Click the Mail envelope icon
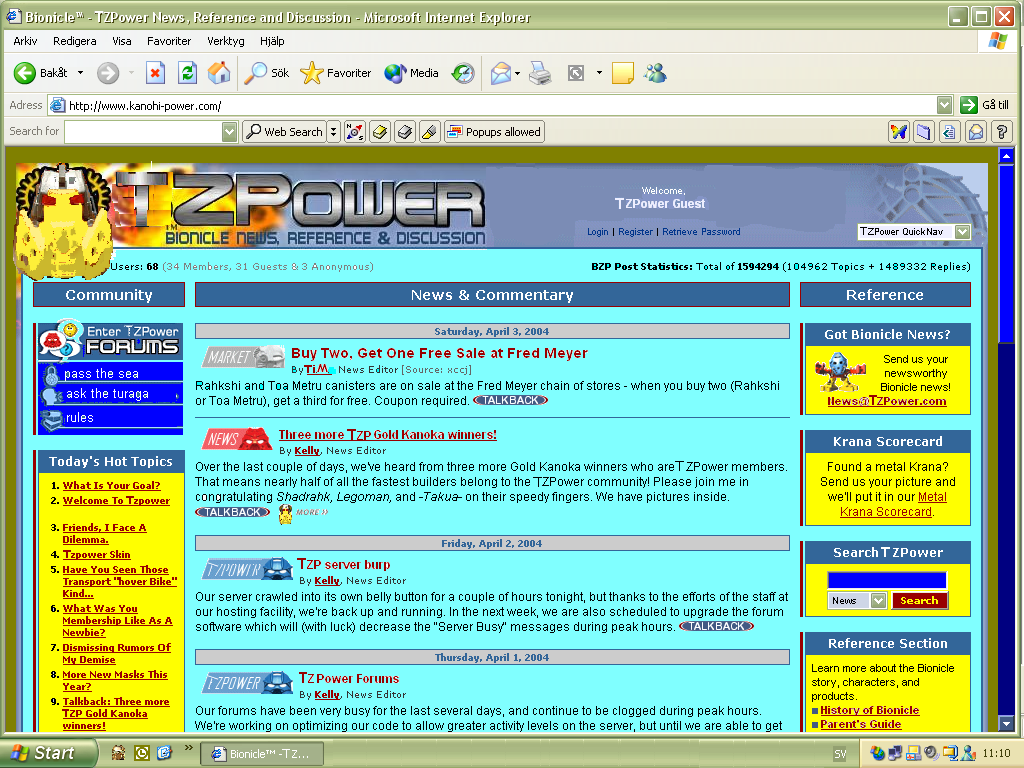The height and width of the screenshot is (768, 1024). 500,72
